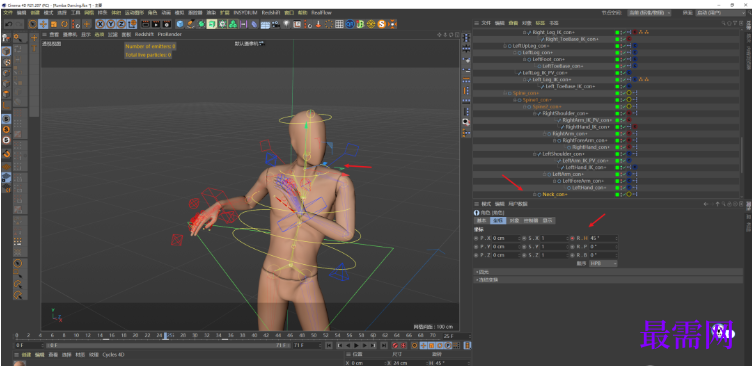Open ProRender menu in viewport
This screenshot has height=366, width=752.
point(170,35)
